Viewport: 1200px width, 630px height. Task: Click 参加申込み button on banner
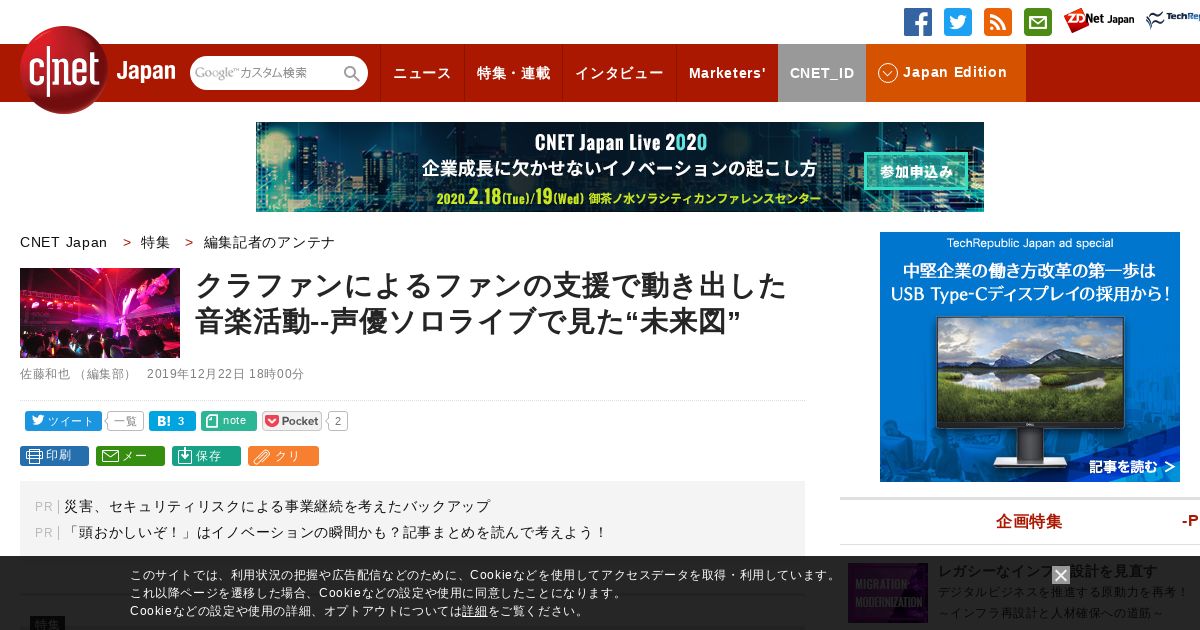tap(916, 171)
